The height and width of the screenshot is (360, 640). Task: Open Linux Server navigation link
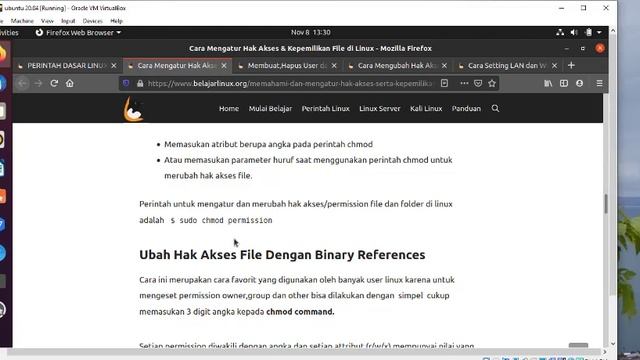point(380,109)
